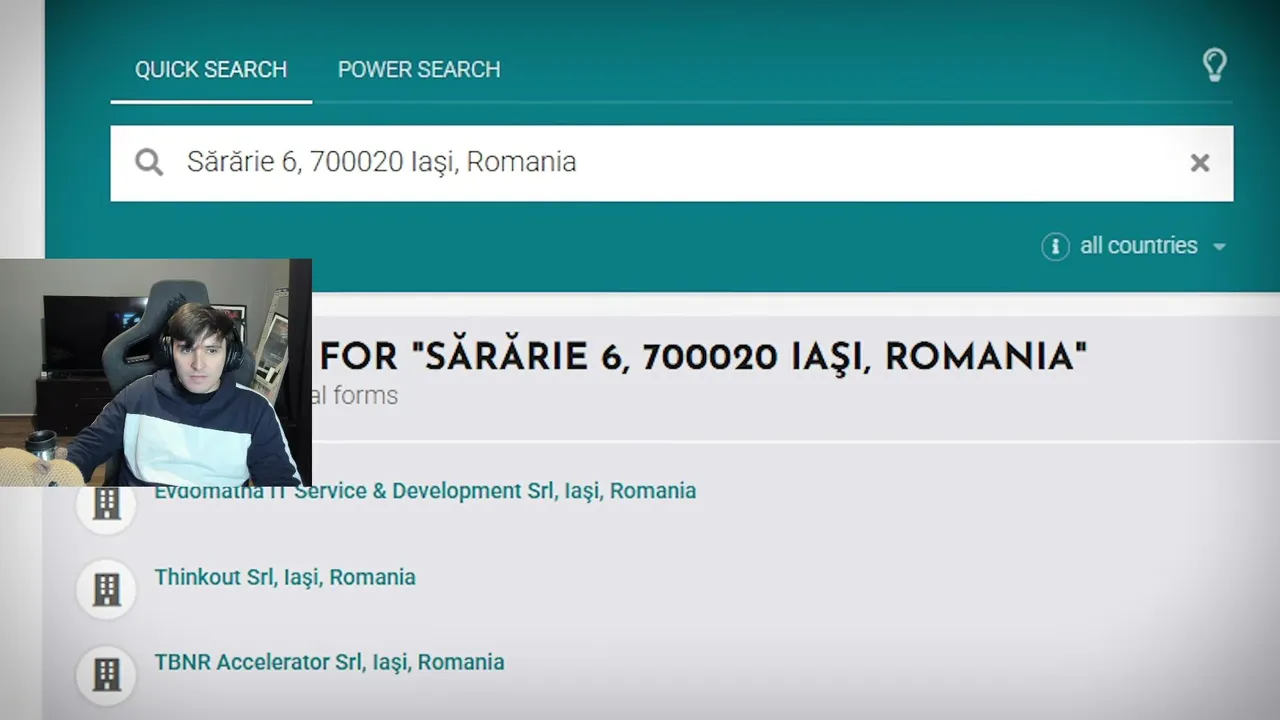
Task: Click the info icon beside all countries
Action: 1055,246
